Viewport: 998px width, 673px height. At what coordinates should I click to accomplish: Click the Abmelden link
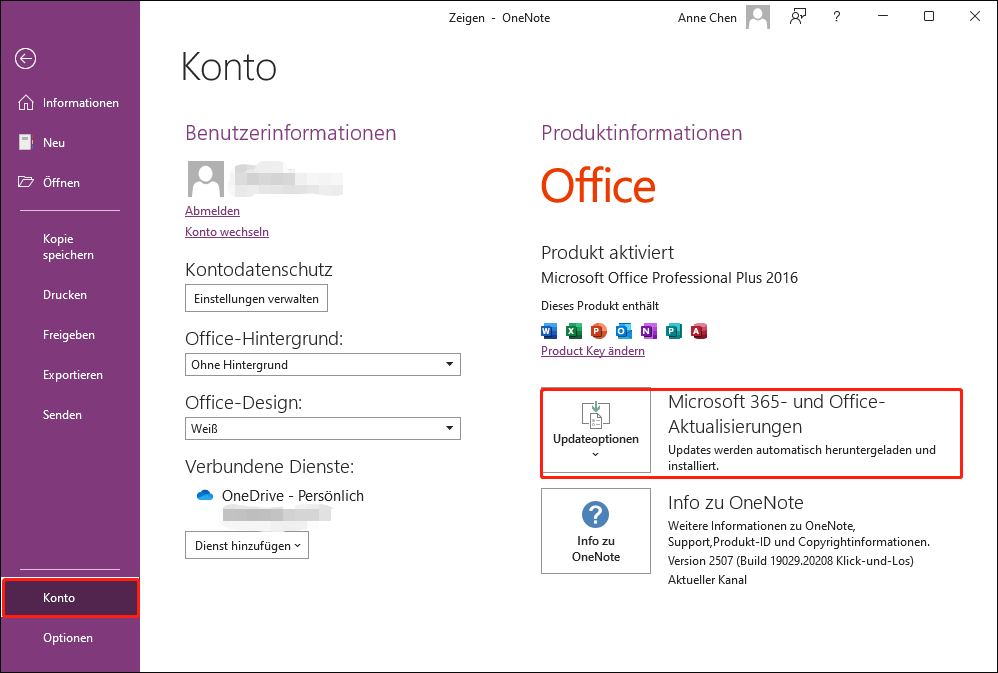pos(213,211)
